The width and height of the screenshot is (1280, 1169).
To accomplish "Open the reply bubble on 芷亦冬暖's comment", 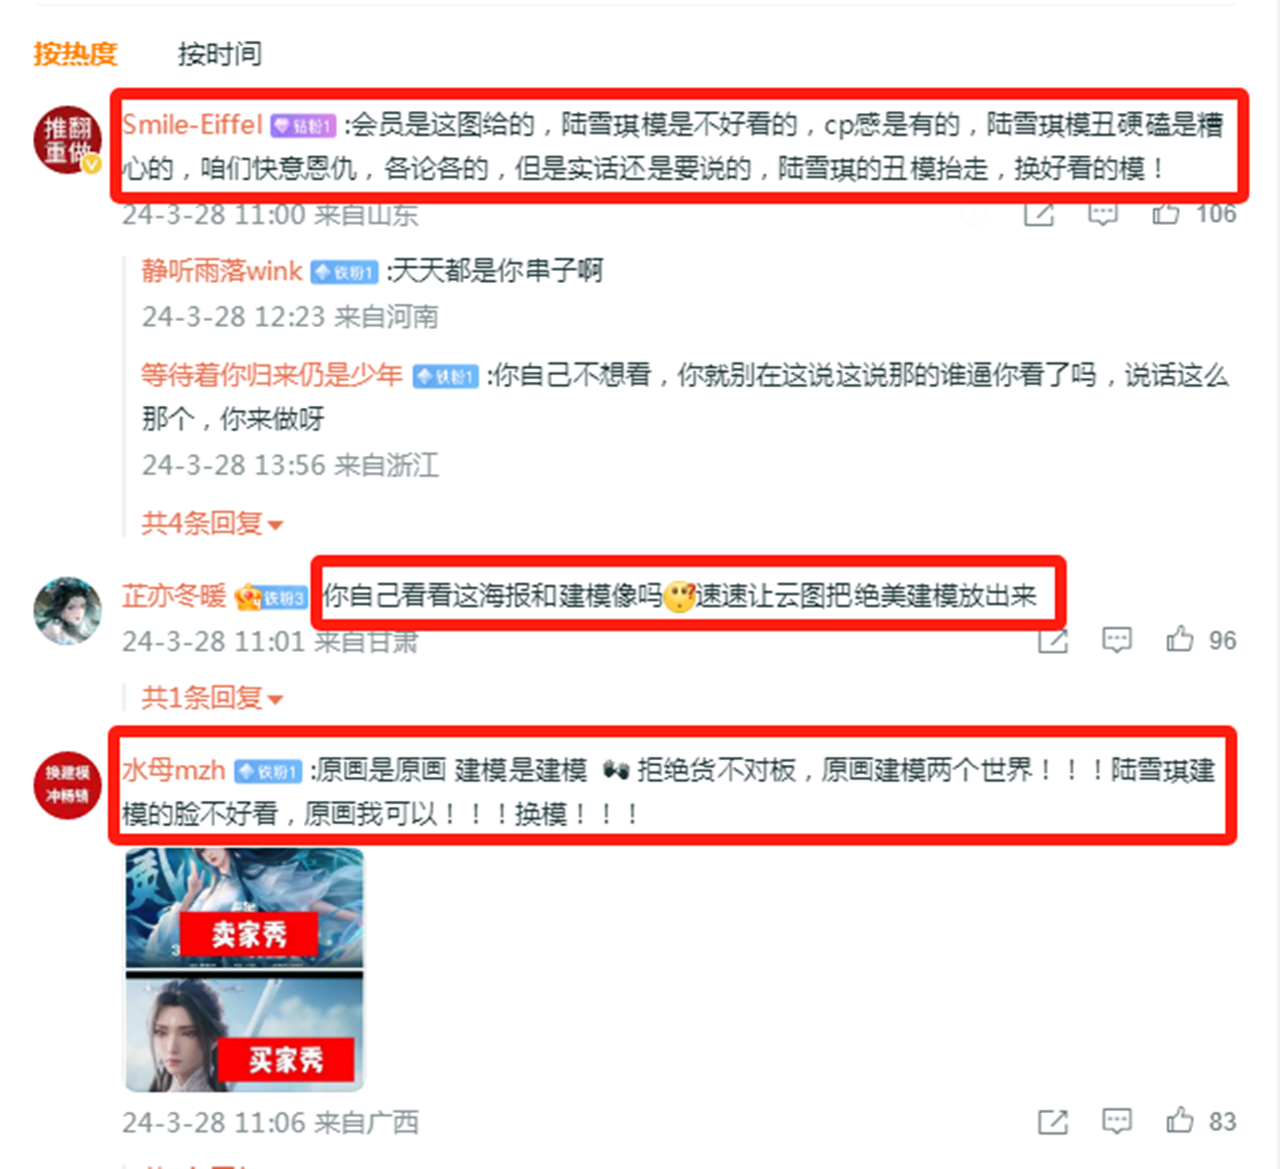I will click(1116, 639).
